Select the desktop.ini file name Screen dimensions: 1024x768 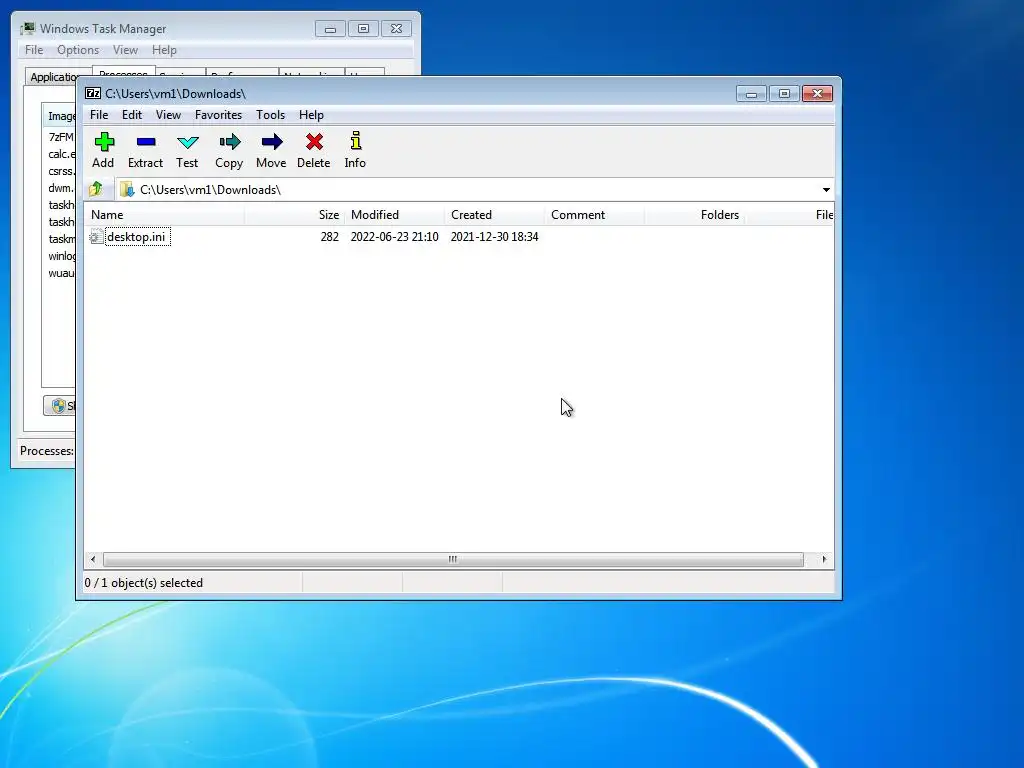click(136, 236)
